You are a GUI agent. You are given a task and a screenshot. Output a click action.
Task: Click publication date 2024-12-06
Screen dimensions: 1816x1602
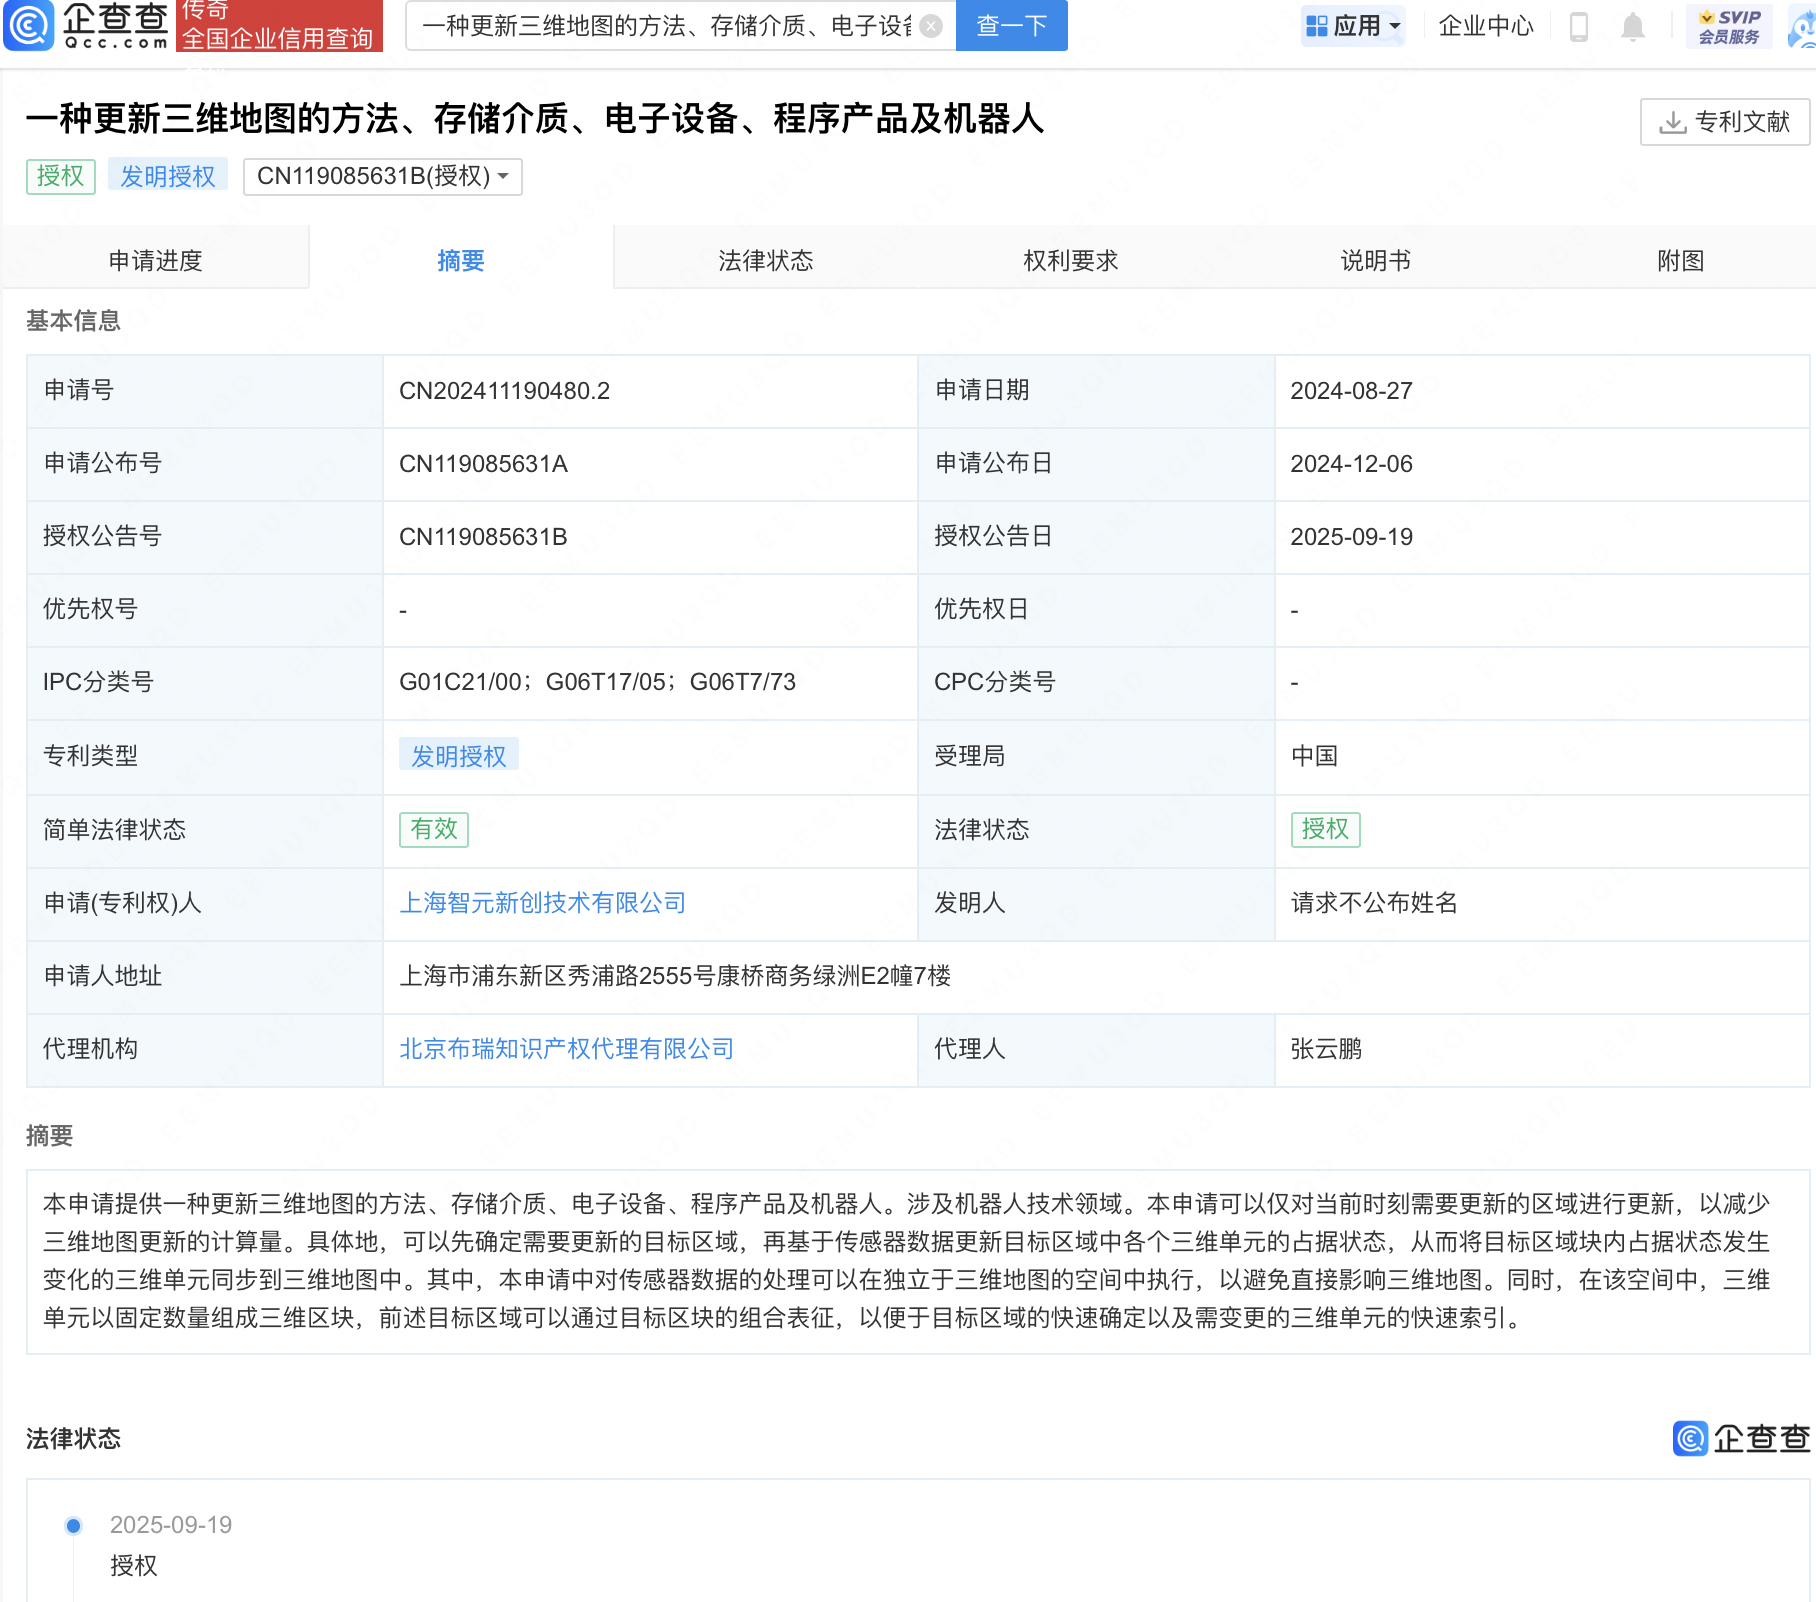point(1351,464)
